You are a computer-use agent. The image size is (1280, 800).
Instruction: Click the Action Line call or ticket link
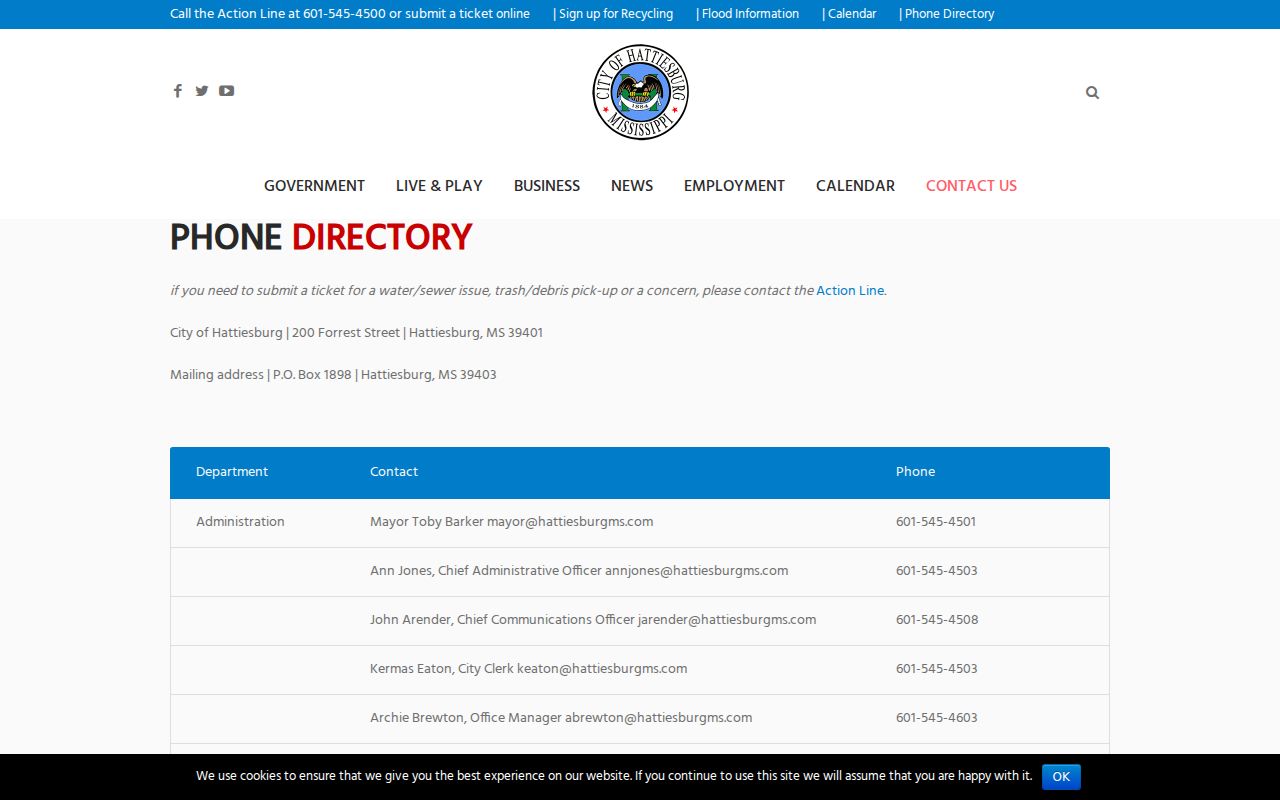[350, 14]
